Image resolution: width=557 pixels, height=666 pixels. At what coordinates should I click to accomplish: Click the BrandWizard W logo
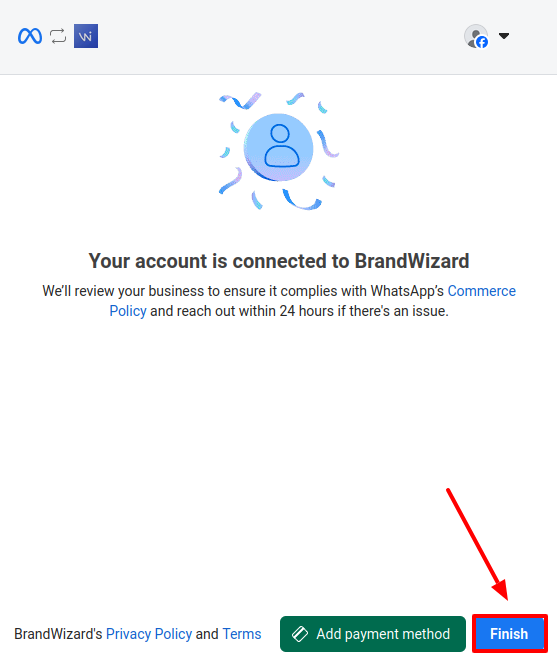pyautogui.click(x=86, y=36)
